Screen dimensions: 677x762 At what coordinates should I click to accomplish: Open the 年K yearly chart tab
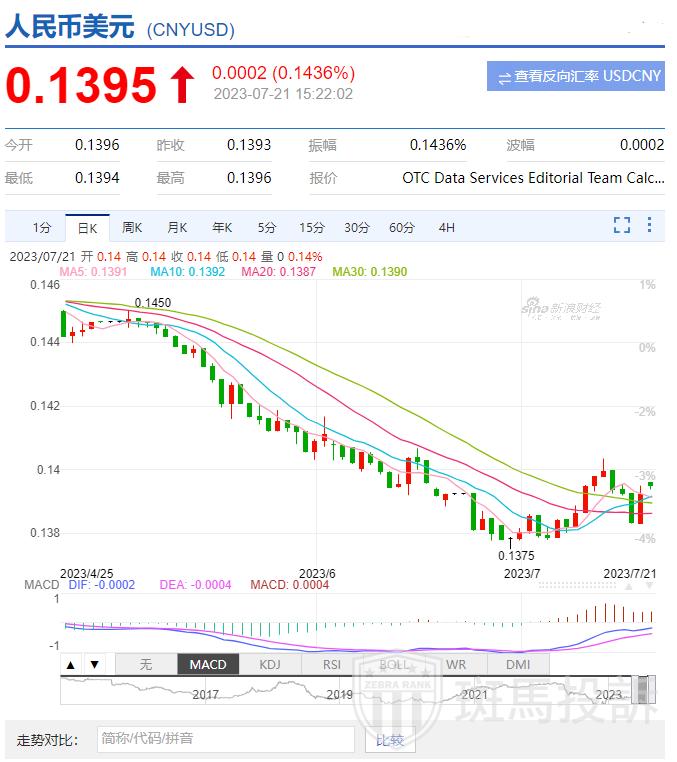(x=222, y=227)
